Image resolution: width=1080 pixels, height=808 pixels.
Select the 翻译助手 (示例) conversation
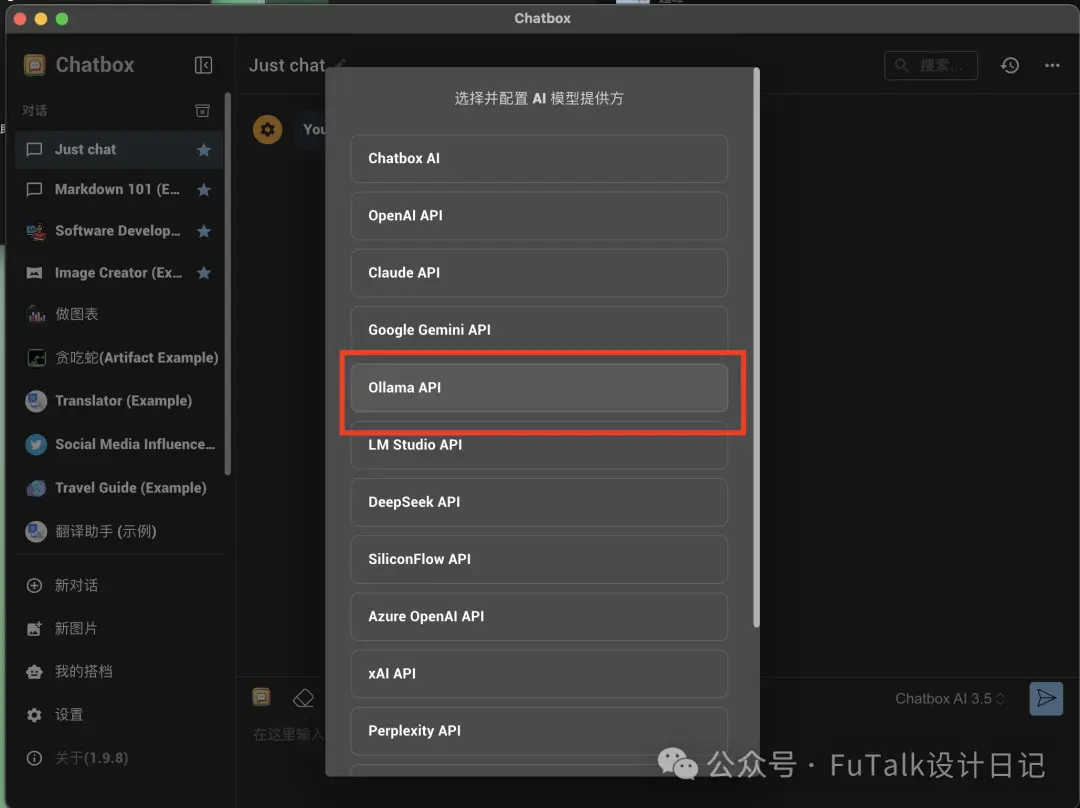tap(118, 531)
